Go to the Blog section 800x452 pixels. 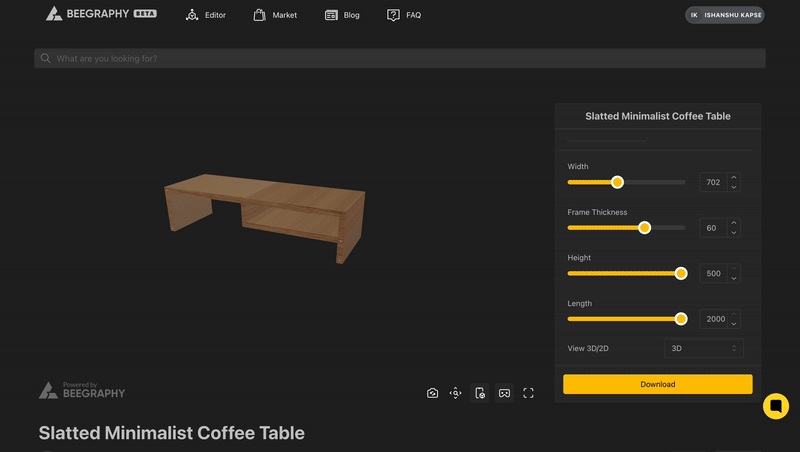pos(342,15)
